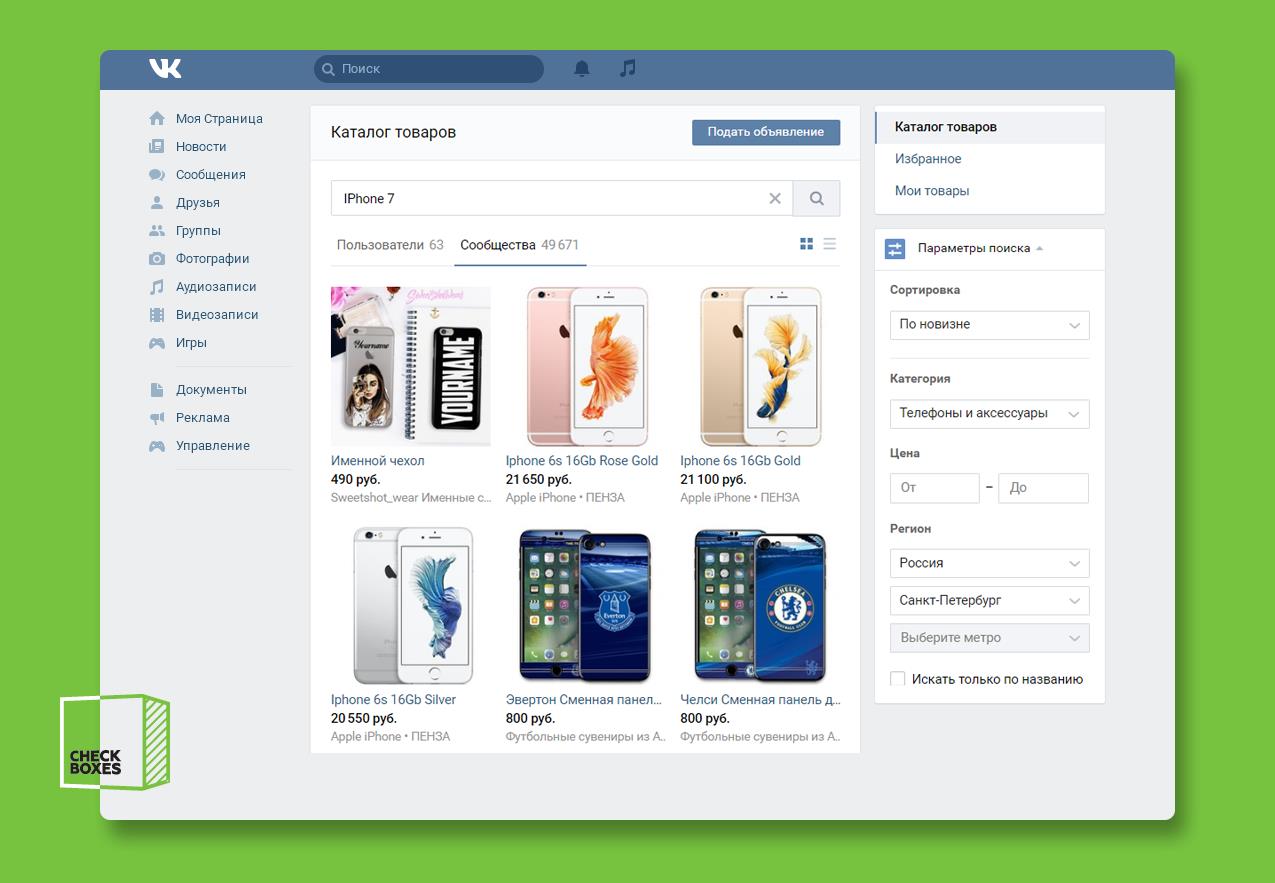Open the По новизне sorting dropdown

click(x=989, y=324)
